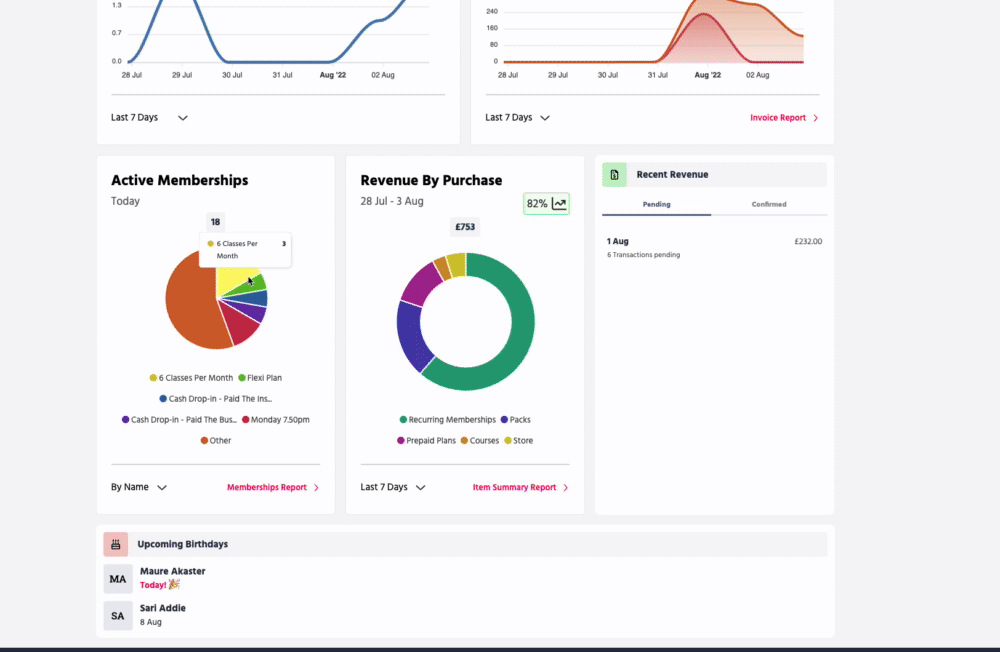Toggle Recurring Memberships legend entry
1000x652 pixels.
coord(447,420)
